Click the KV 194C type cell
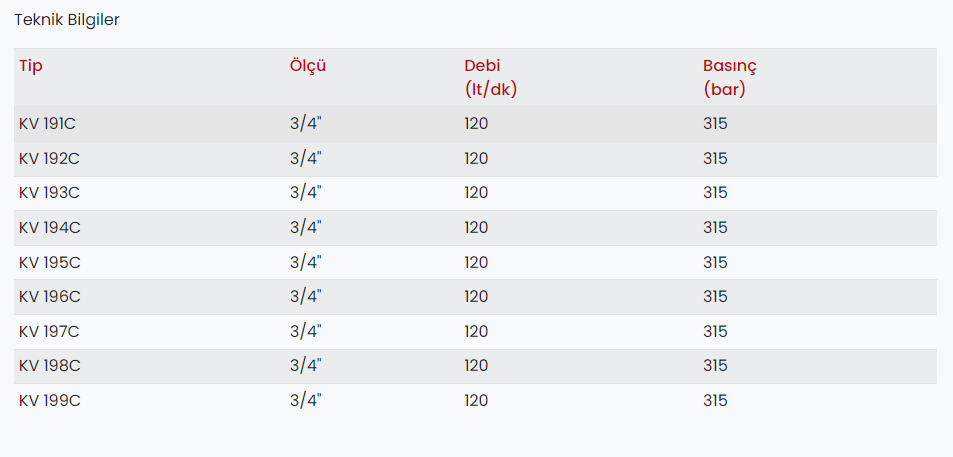This screenshot has height=457, width=953. [50, 227]
